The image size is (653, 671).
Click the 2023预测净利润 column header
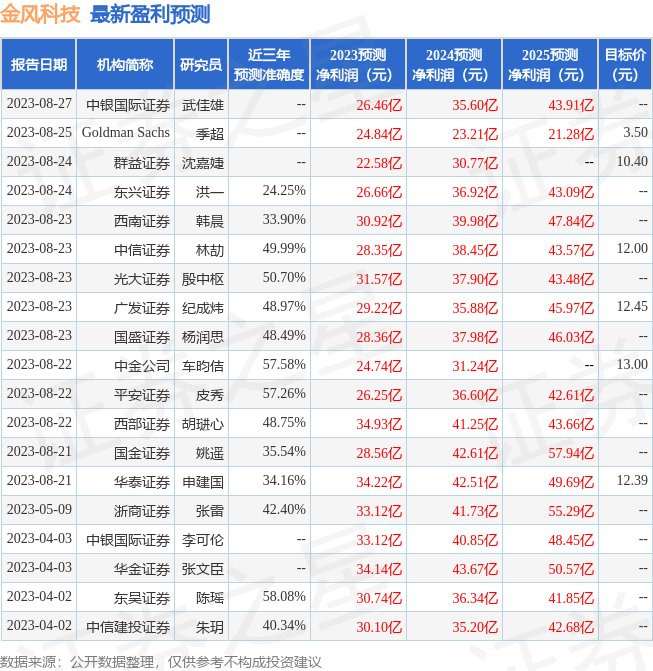[x=358, y=65]
